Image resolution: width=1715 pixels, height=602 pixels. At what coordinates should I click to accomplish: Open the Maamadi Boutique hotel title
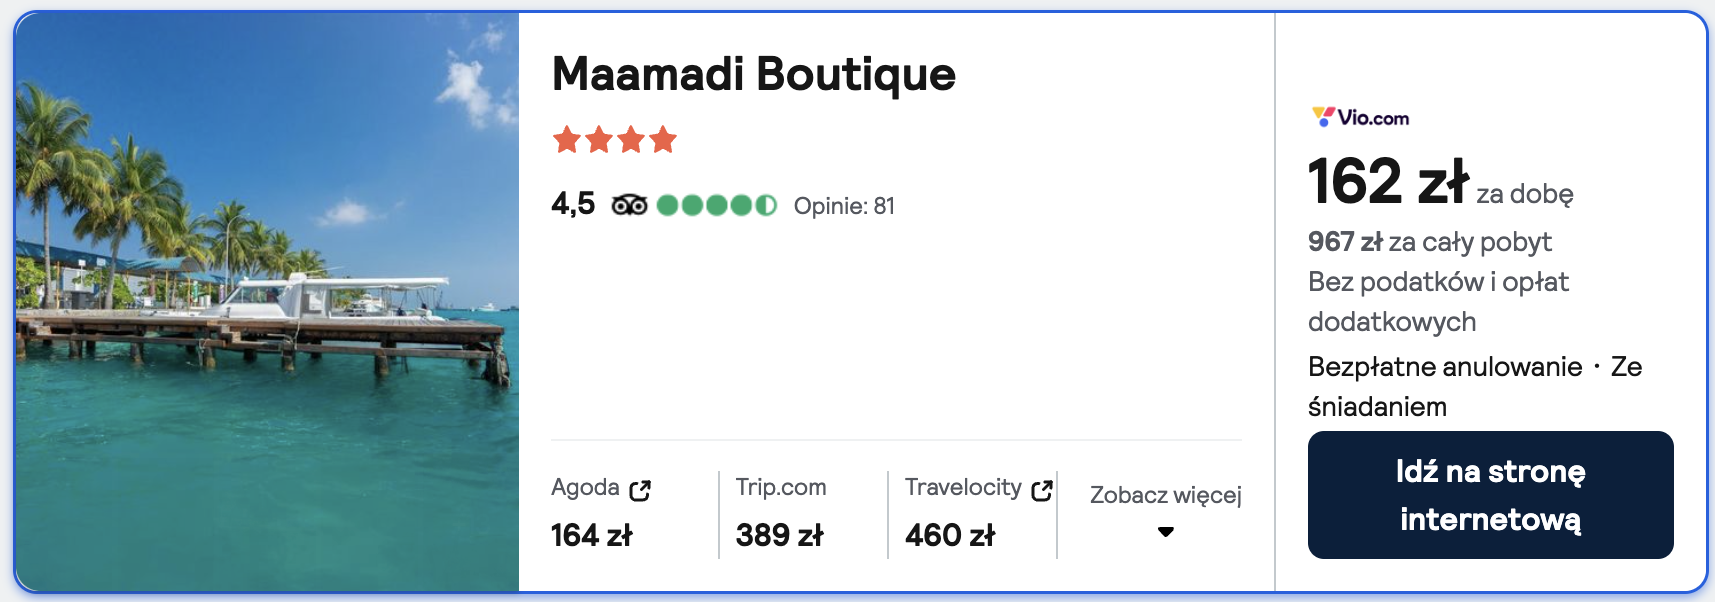point(753,74)
